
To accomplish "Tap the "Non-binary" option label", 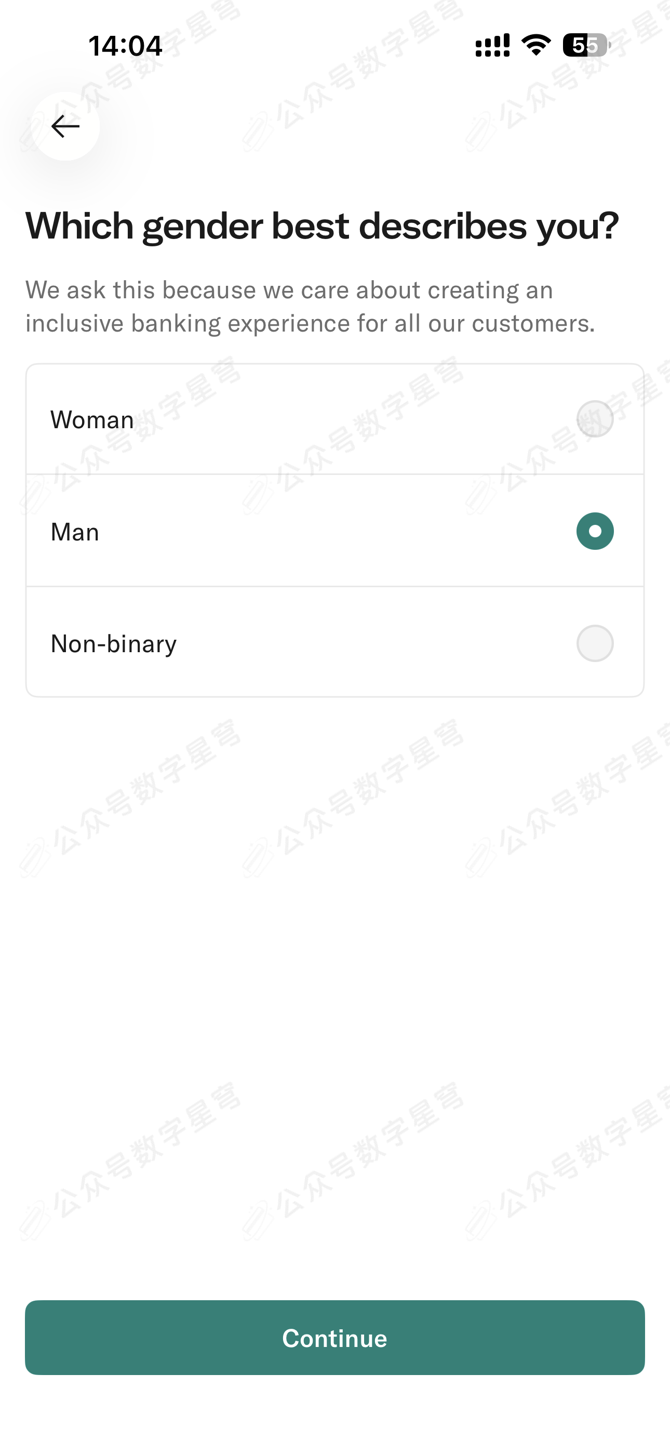I will tap(114, 644).
